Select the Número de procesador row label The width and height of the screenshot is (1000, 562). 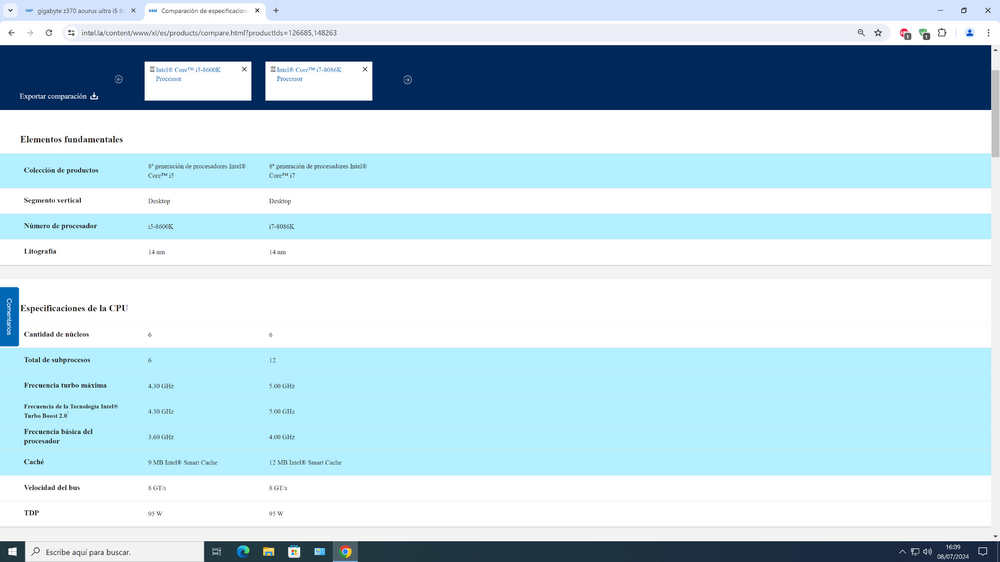[61, 226]
